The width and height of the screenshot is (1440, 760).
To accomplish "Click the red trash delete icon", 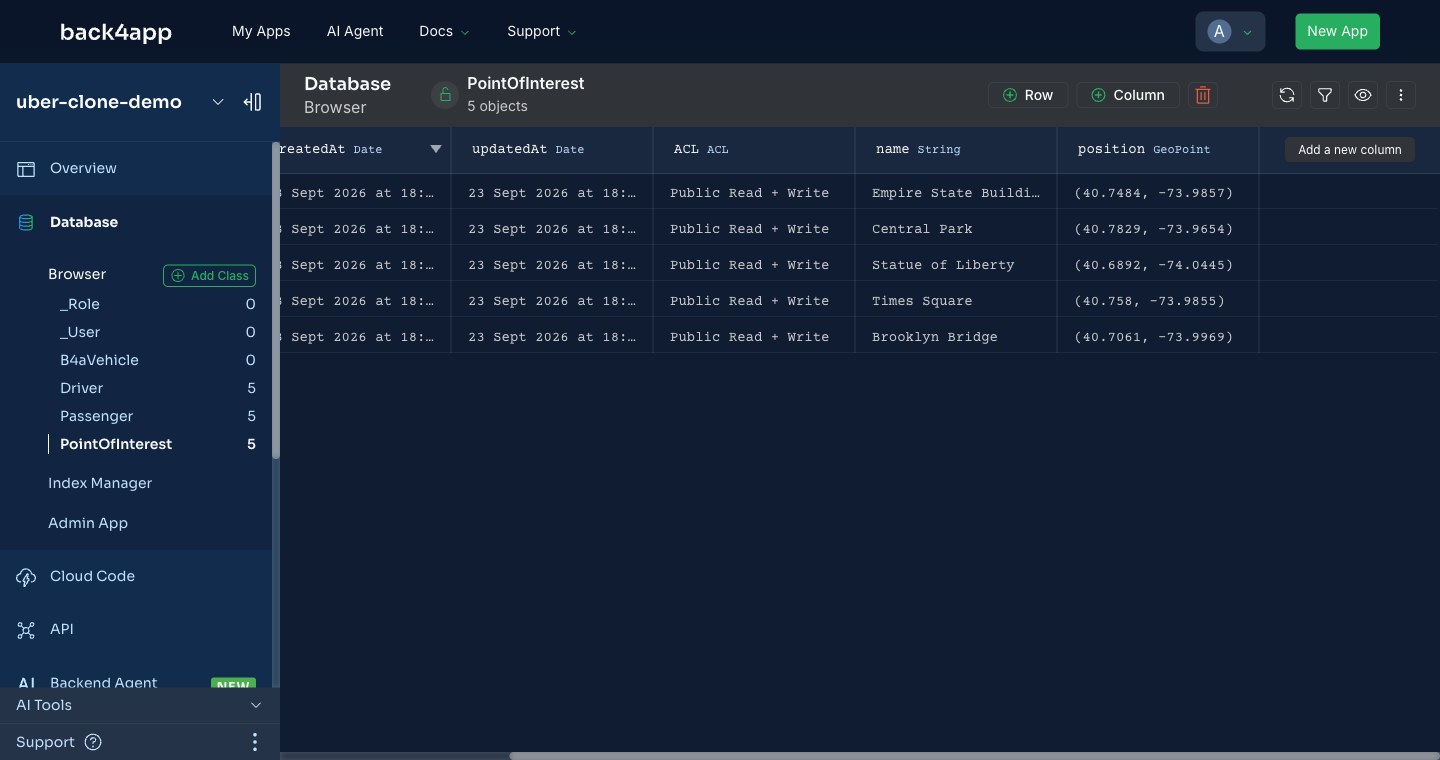I will (x=1203, y=95).
